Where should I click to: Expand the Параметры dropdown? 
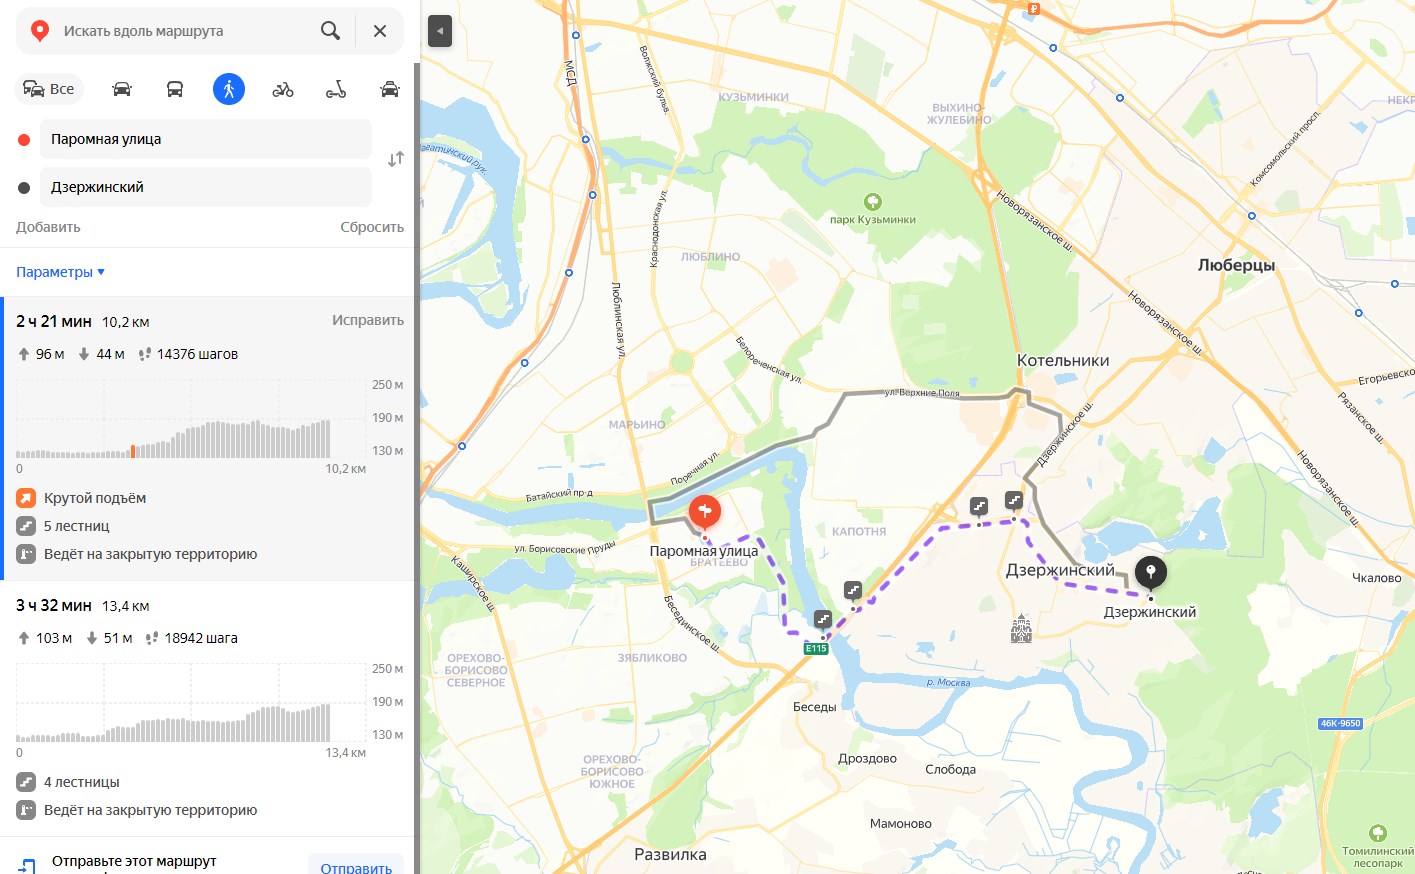[60, 272]
